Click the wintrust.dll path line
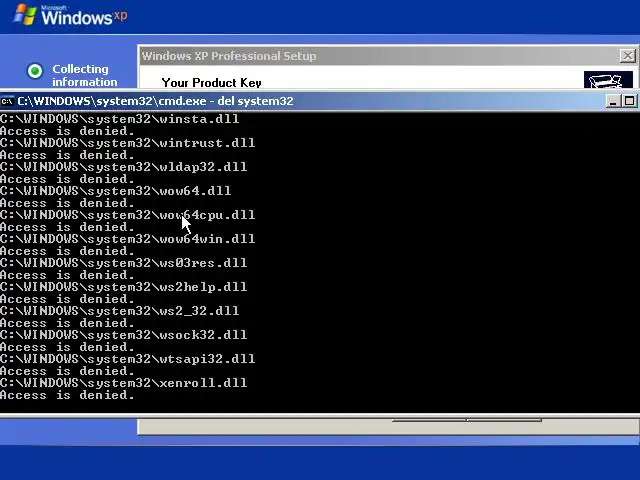Image resolution: width=640 pixels, height=480 pixels. (x=127, y=143)
